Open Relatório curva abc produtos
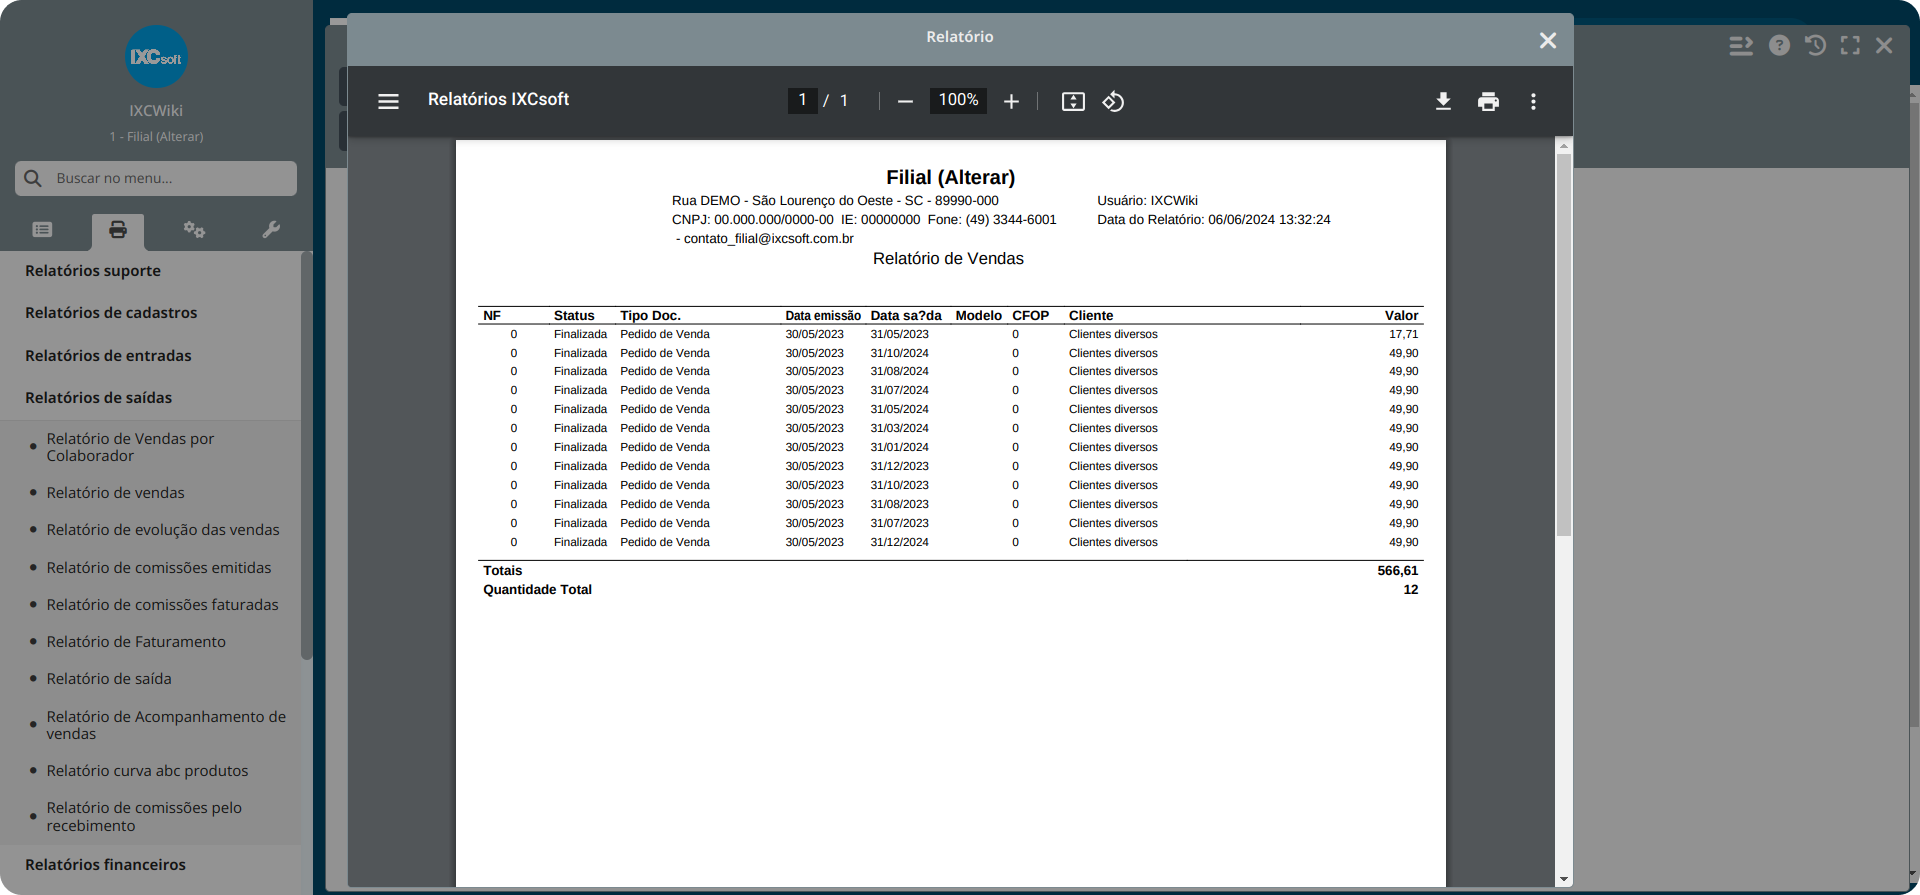This screenshot has width=1920, height=895. 147,771
